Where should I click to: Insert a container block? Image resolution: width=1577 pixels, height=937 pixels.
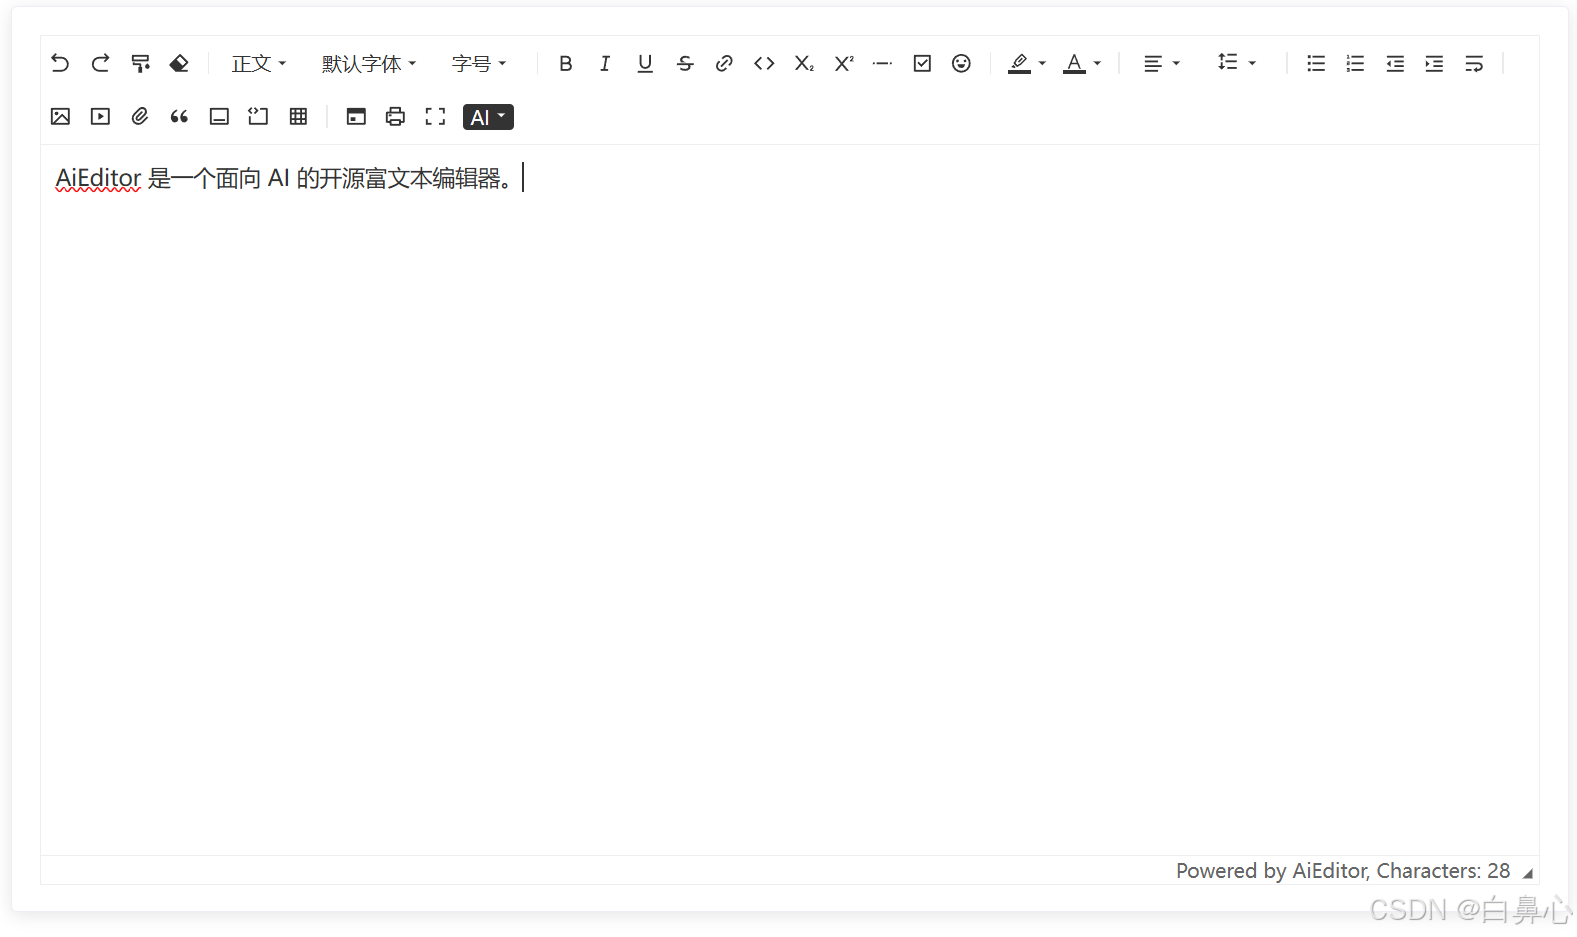tap(219, 116)
